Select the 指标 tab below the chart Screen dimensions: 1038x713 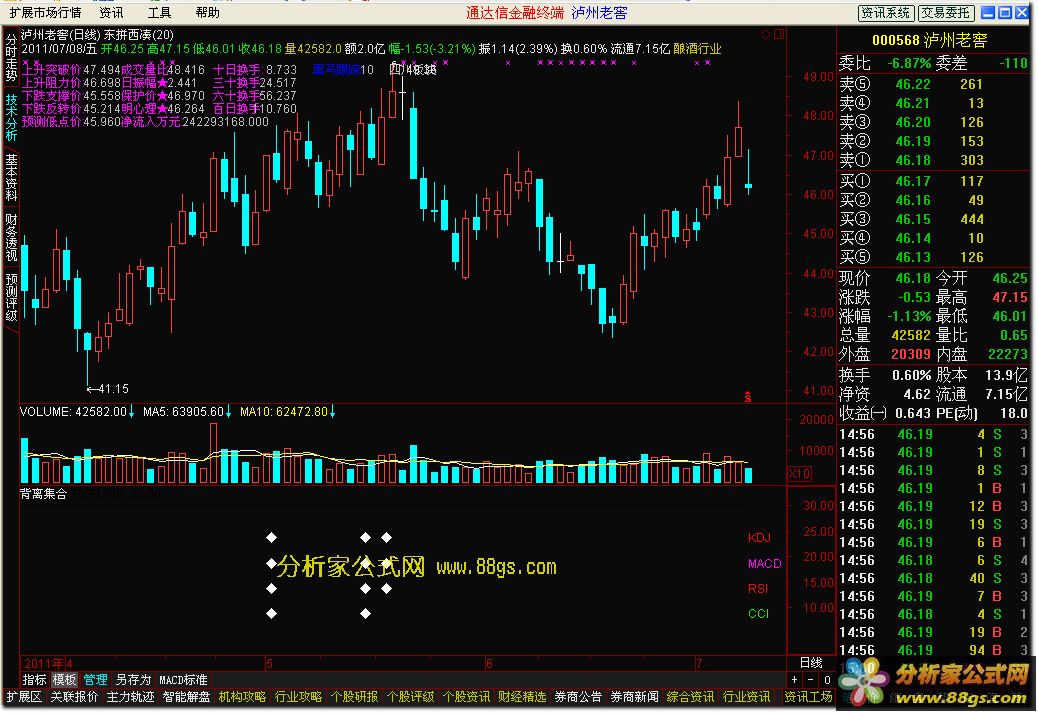pos(34,680)
